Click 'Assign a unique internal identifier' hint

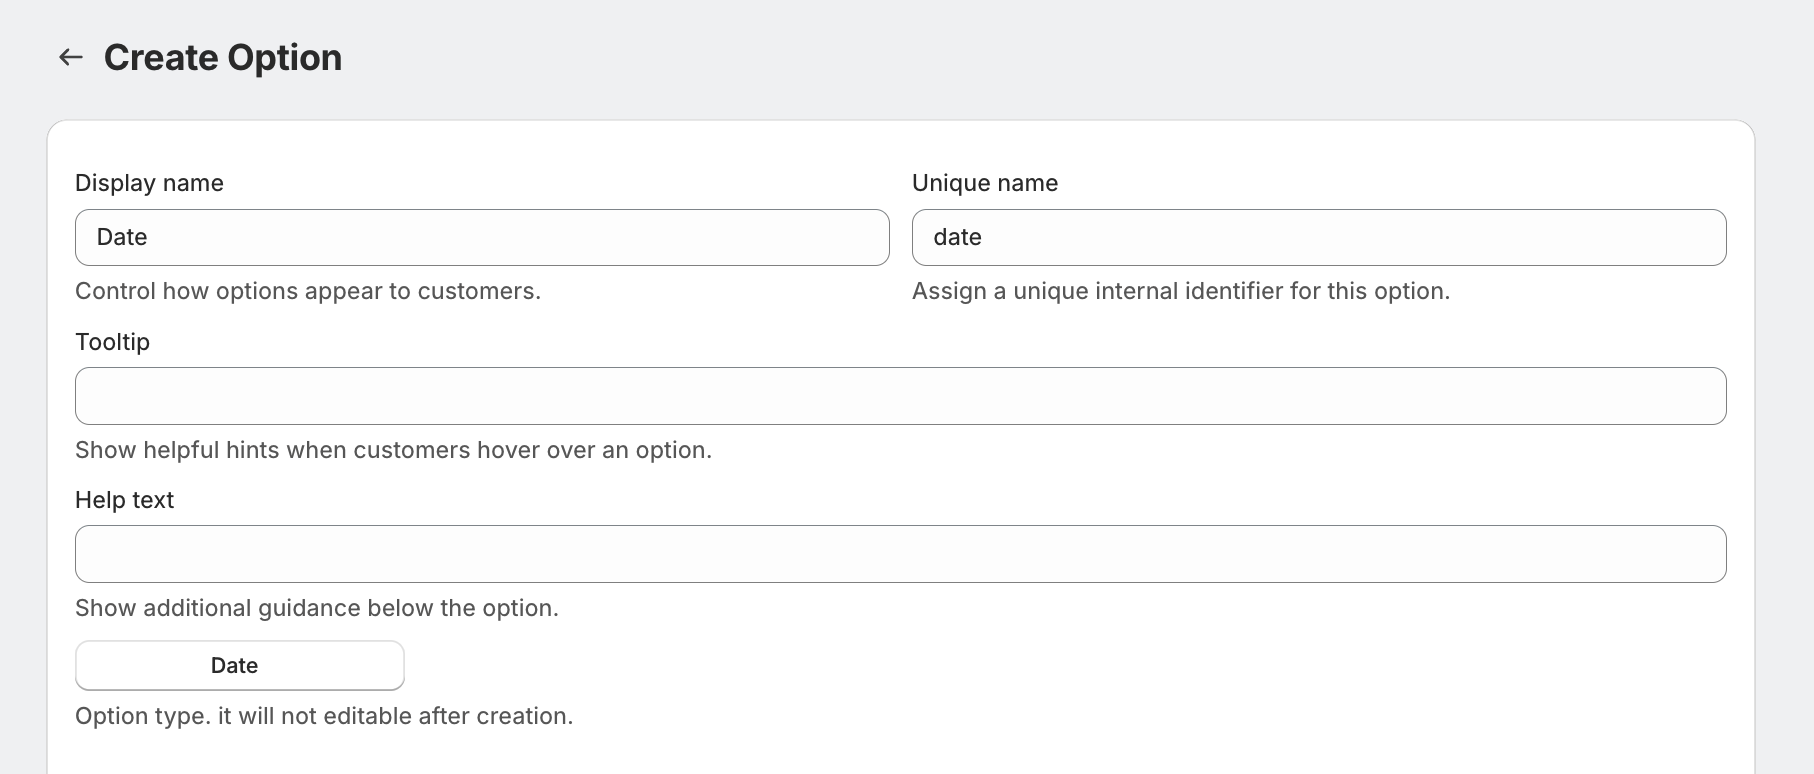1181,291
